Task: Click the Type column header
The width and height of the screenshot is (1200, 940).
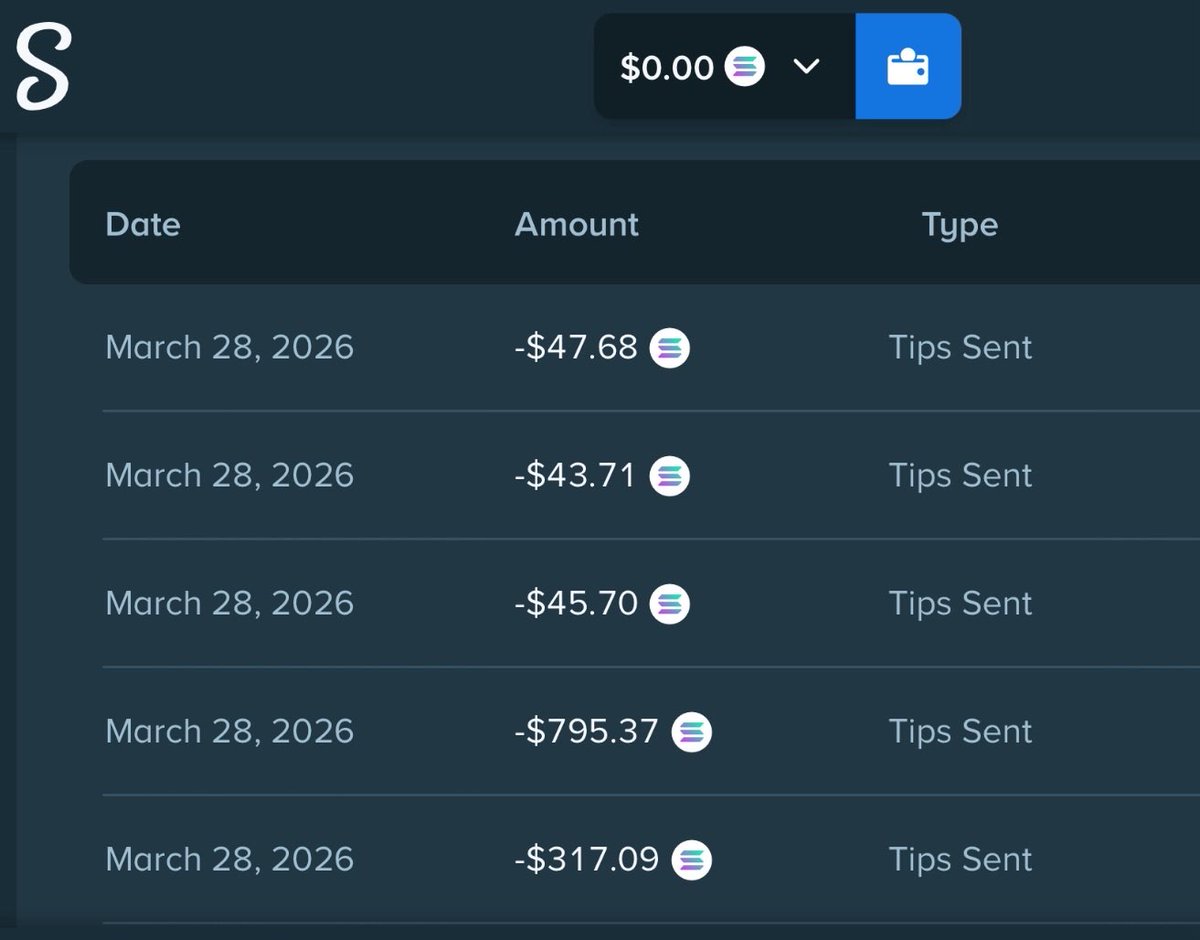Action: click(960, 225)
